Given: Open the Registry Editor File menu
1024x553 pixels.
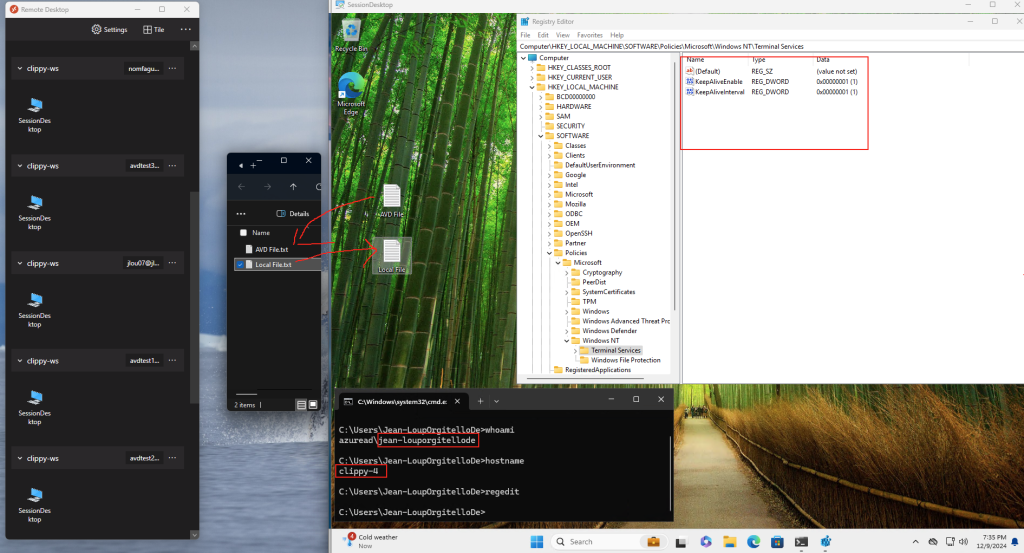Looking at the screenshot, I should pos(526,35).
